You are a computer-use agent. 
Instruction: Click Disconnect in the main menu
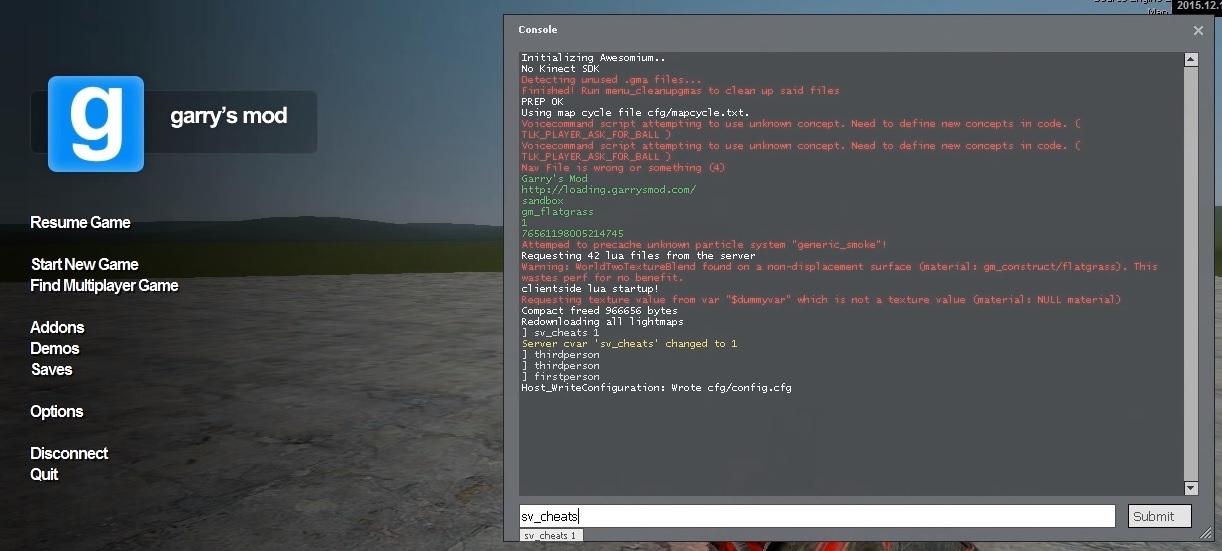[69, 454]
